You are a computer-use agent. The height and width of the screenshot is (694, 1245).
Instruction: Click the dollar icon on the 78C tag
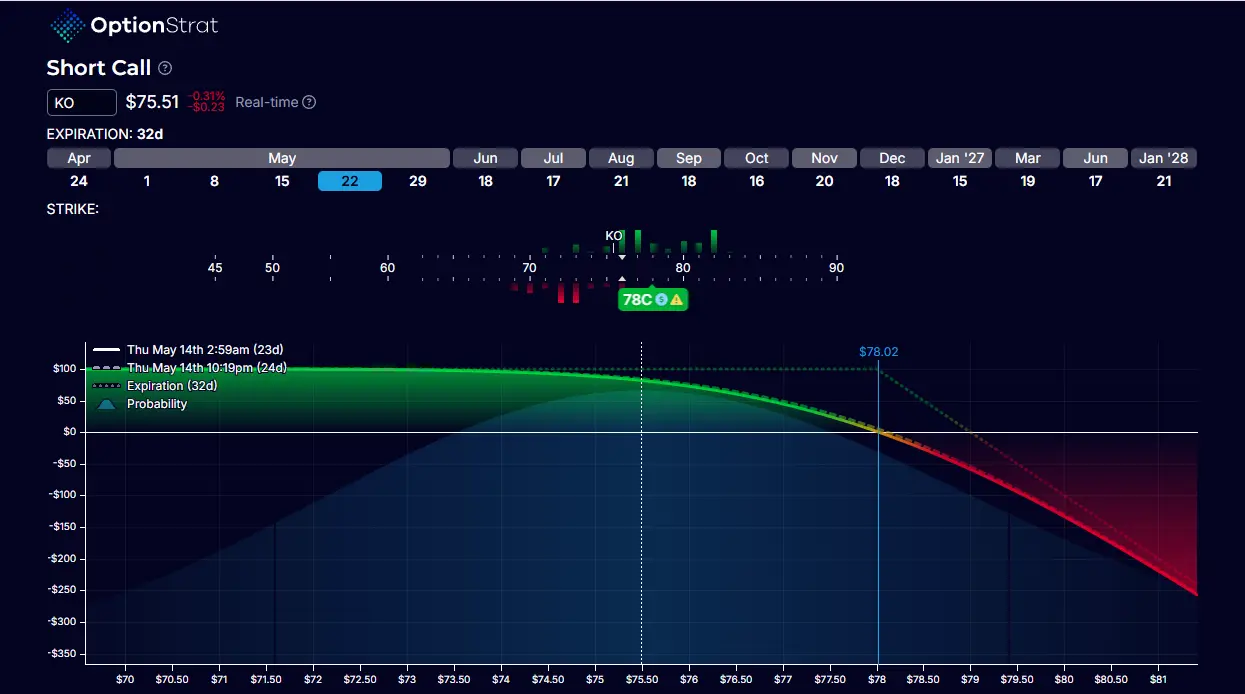[662, 299]
